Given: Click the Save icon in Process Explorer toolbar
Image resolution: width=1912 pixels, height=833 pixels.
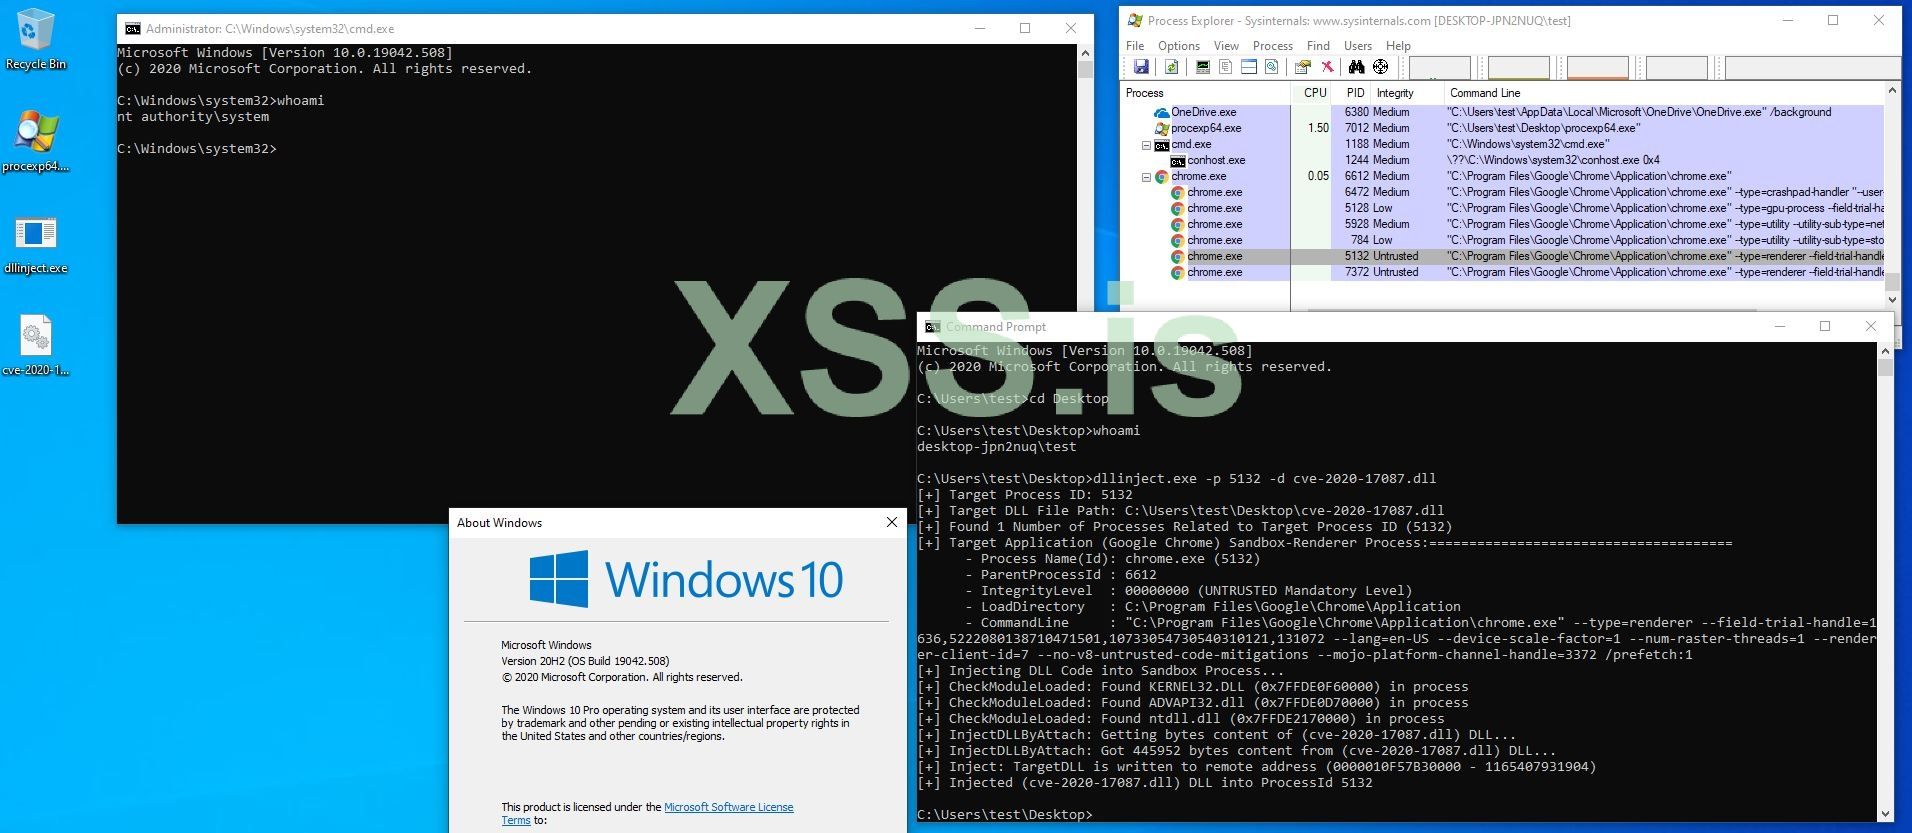Looking at the screenshot, I should (1141, 67).
